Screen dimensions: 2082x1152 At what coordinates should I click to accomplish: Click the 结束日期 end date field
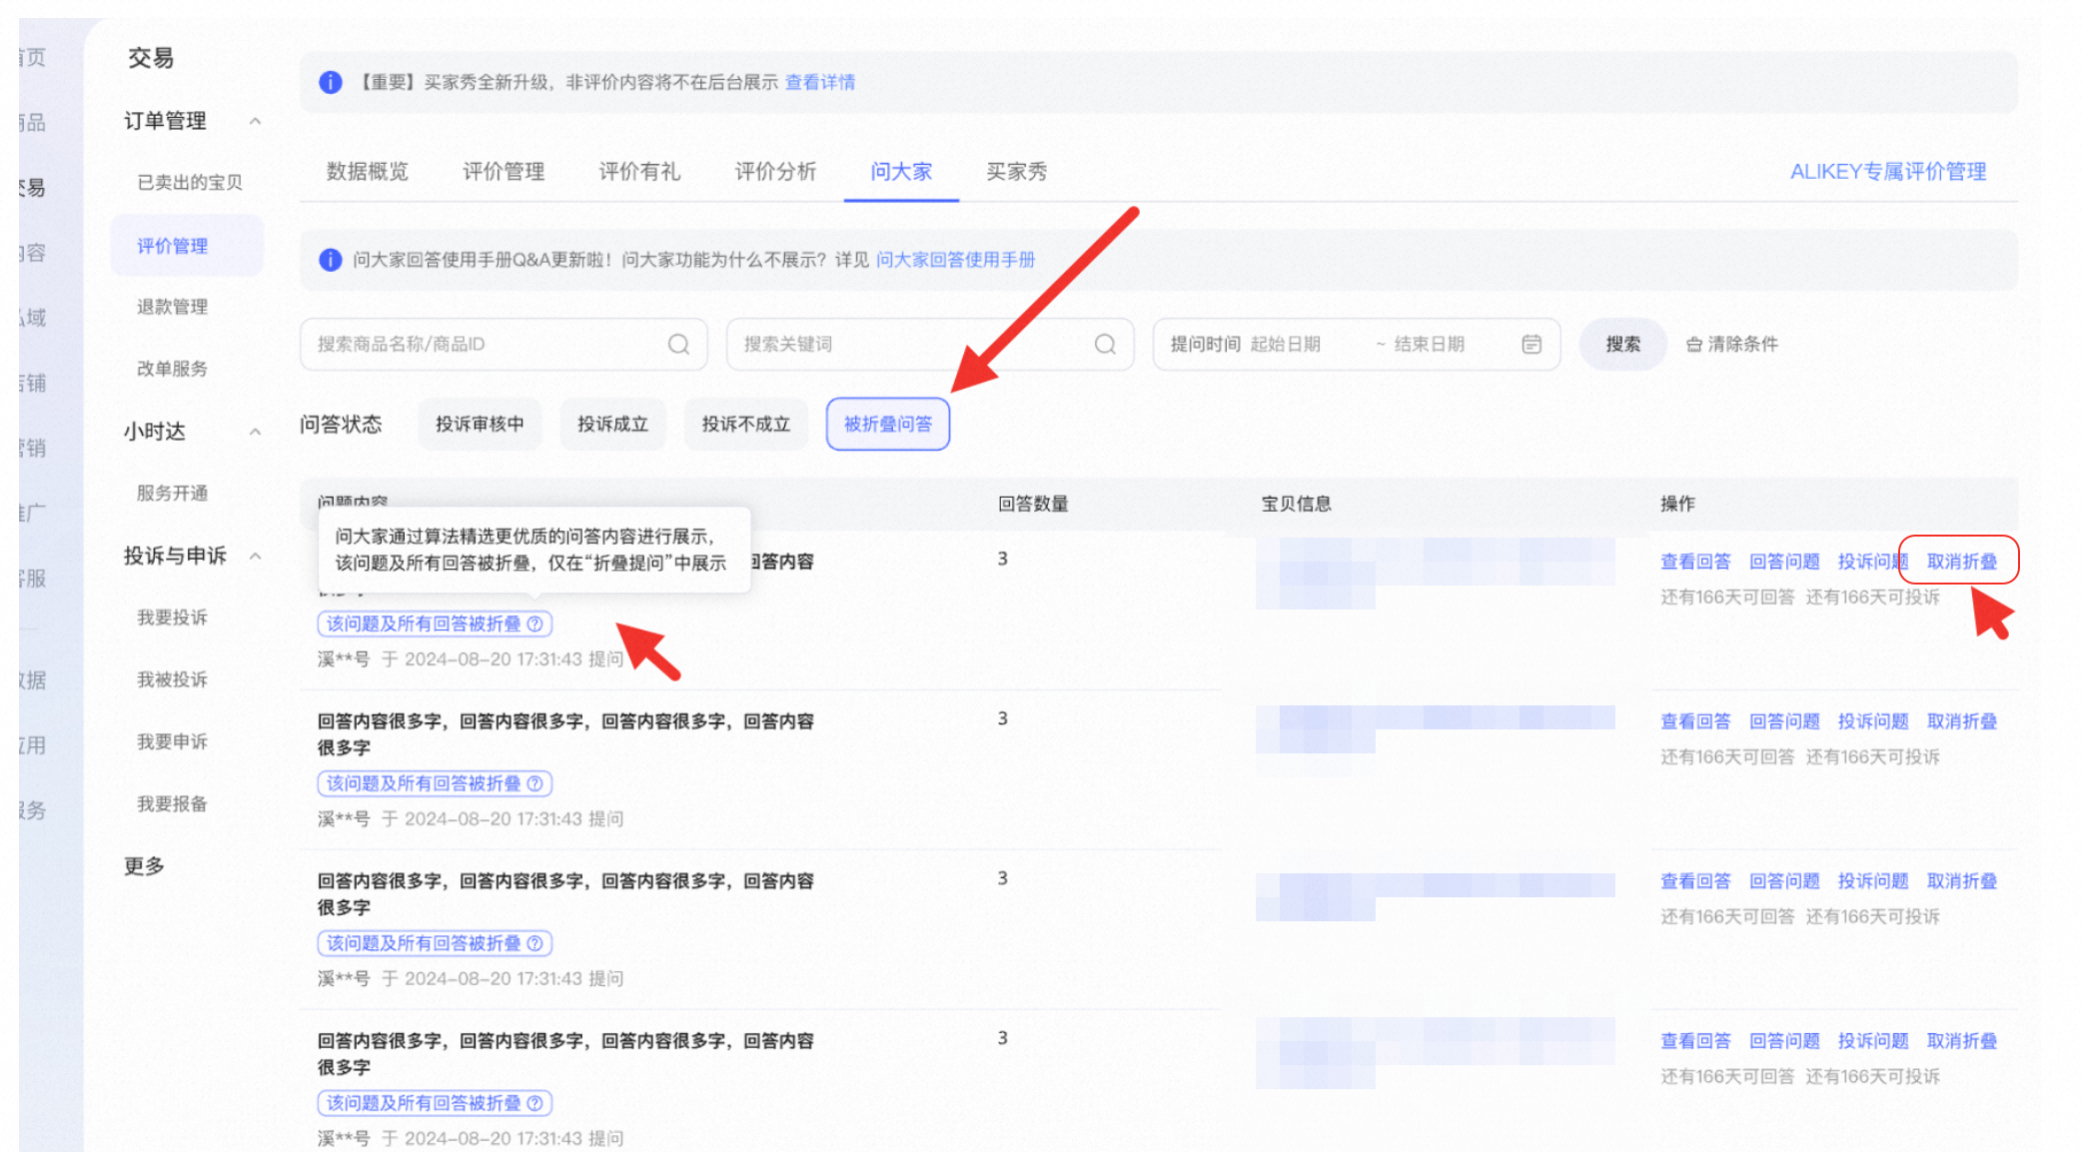tap(1429, 344)
